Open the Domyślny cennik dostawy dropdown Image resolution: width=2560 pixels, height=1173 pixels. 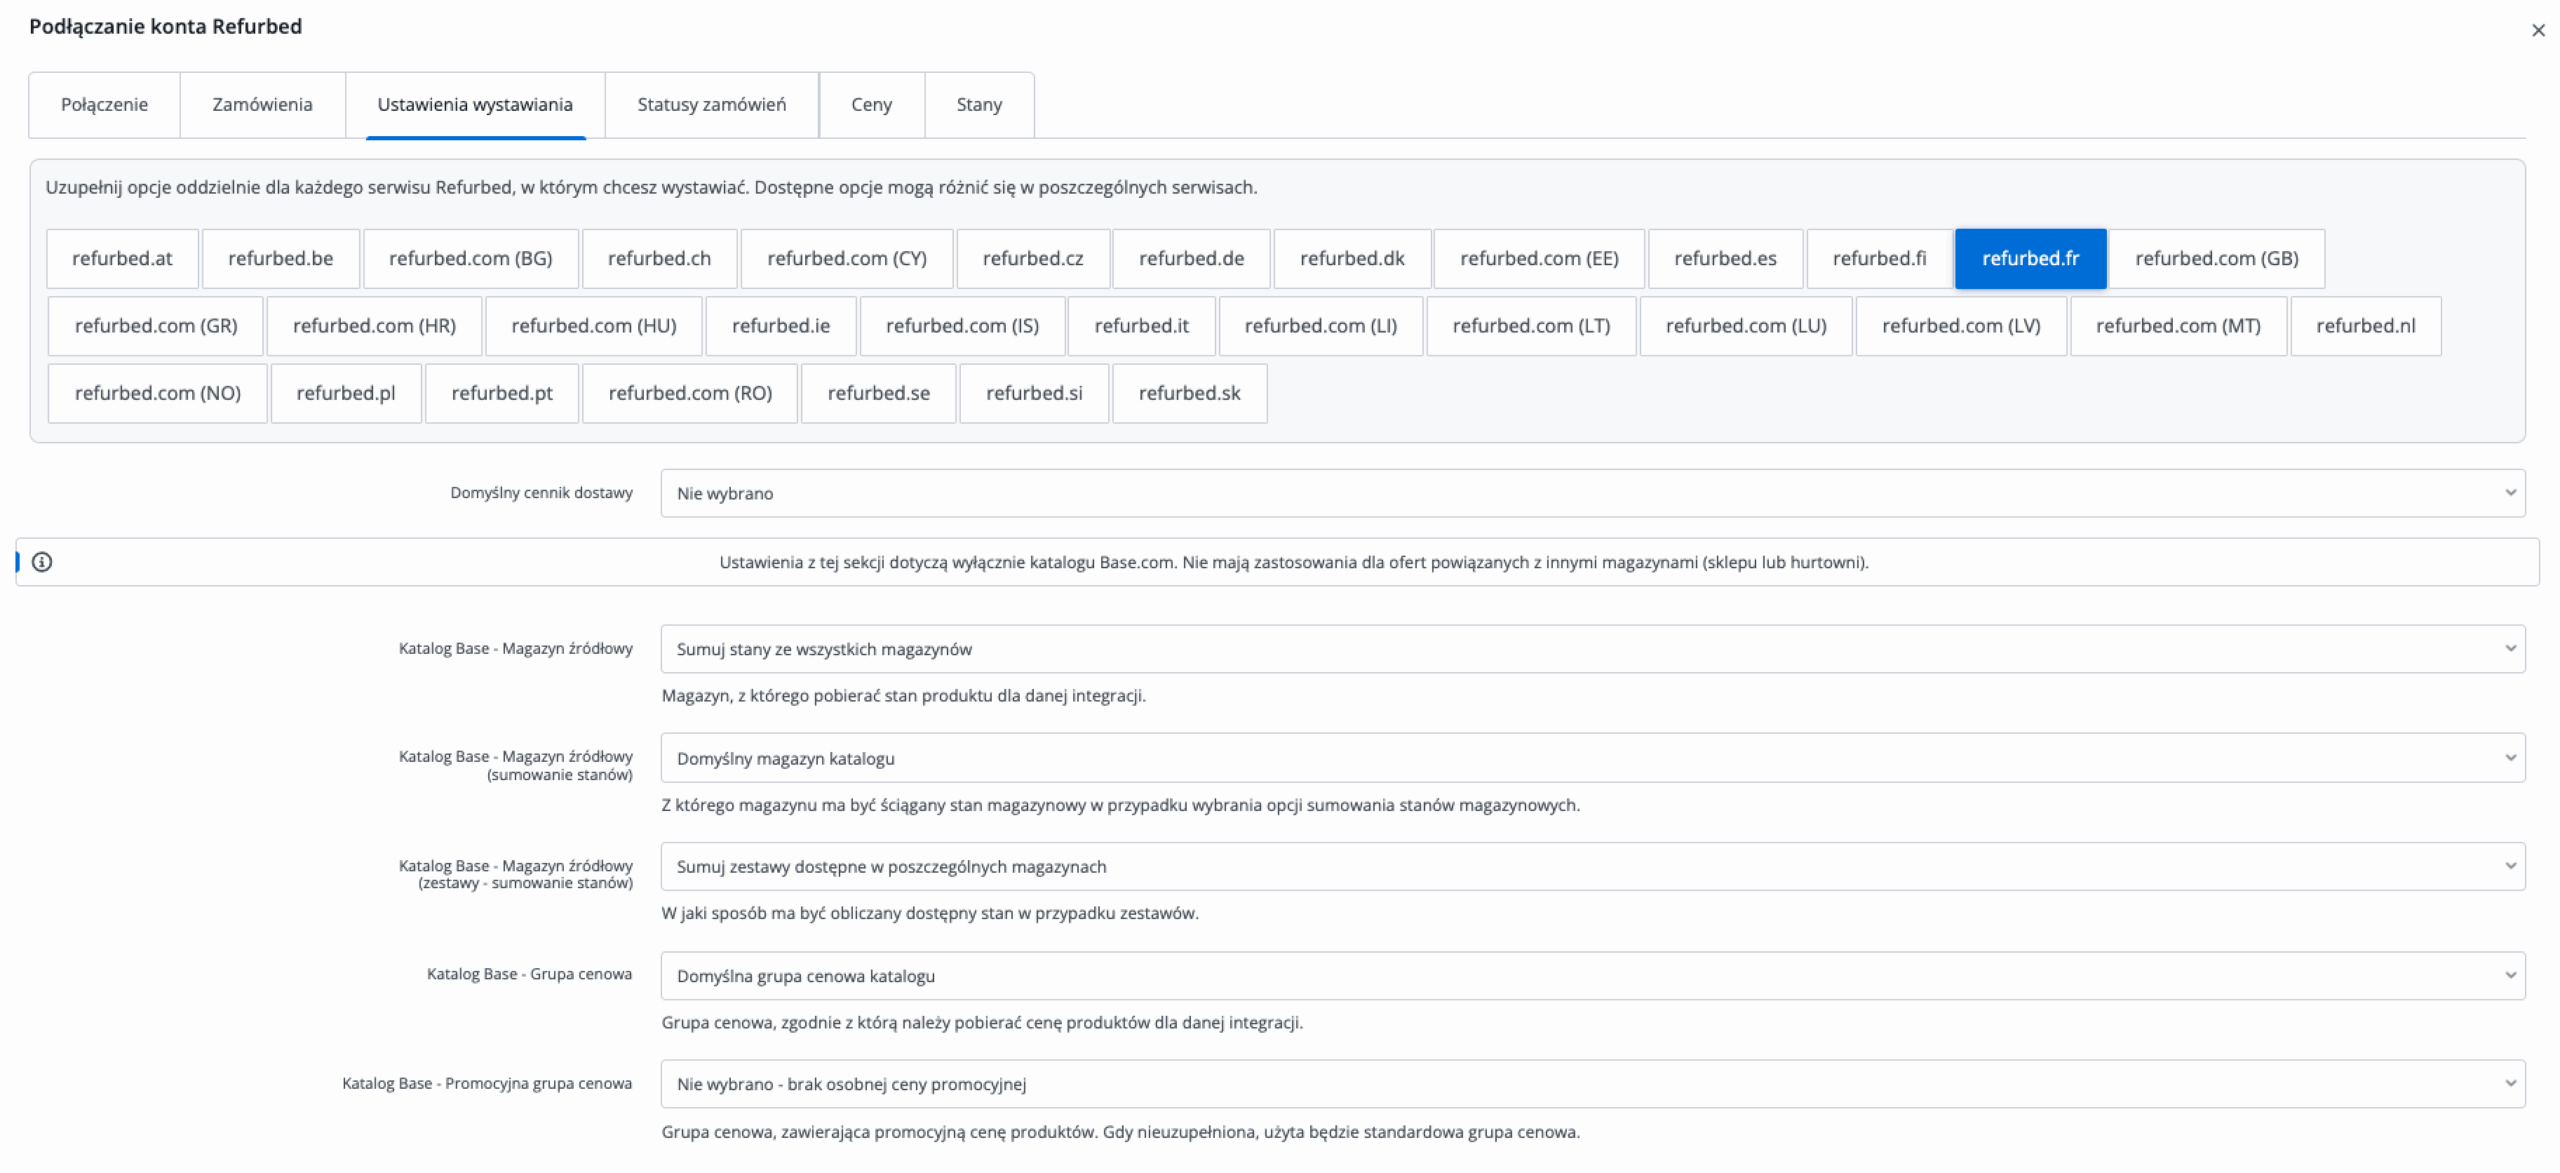[x=1592, y=493]
